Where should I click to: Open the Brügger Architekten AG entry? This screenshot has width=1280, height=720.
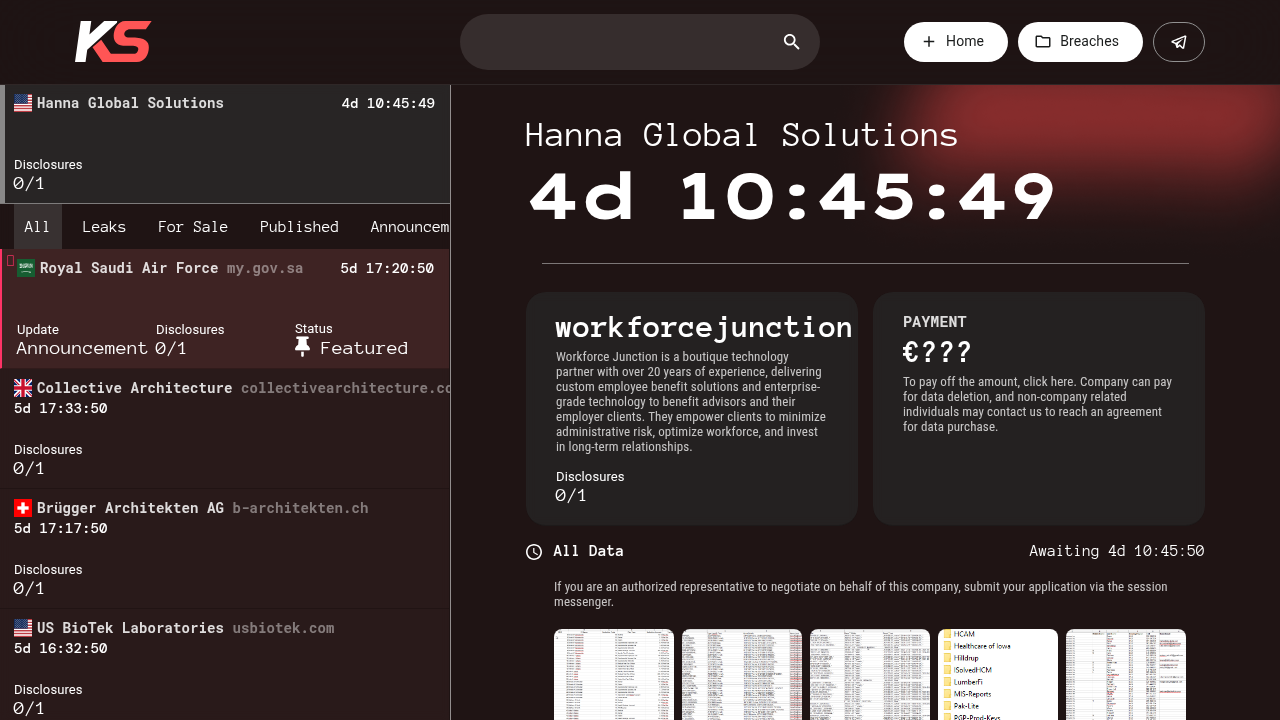[x=225, y=549]
